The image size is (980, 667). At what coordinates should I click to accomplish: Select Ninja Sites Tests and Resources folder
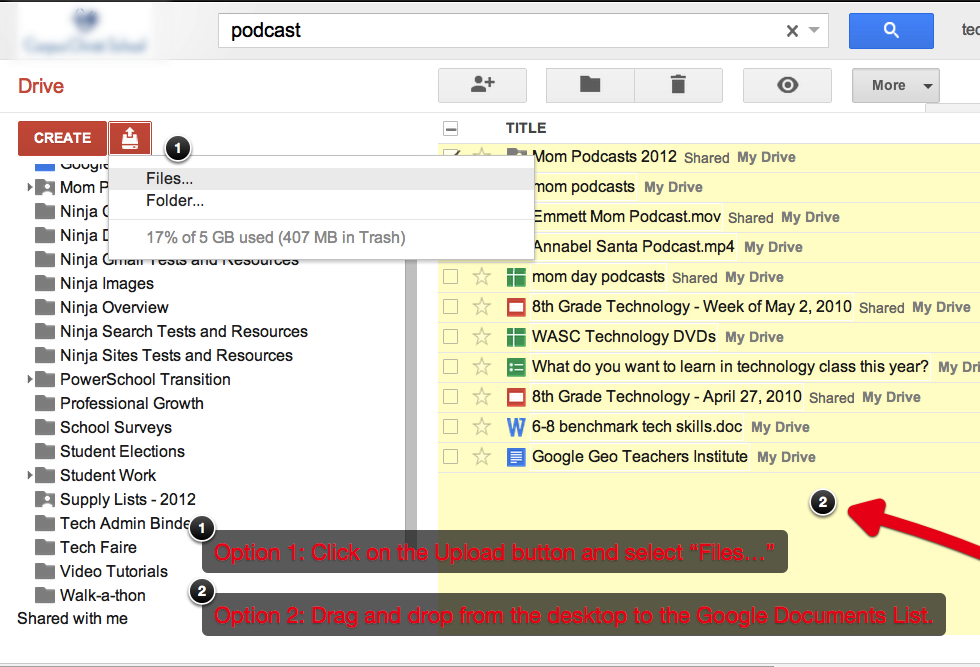pos(176,355)
